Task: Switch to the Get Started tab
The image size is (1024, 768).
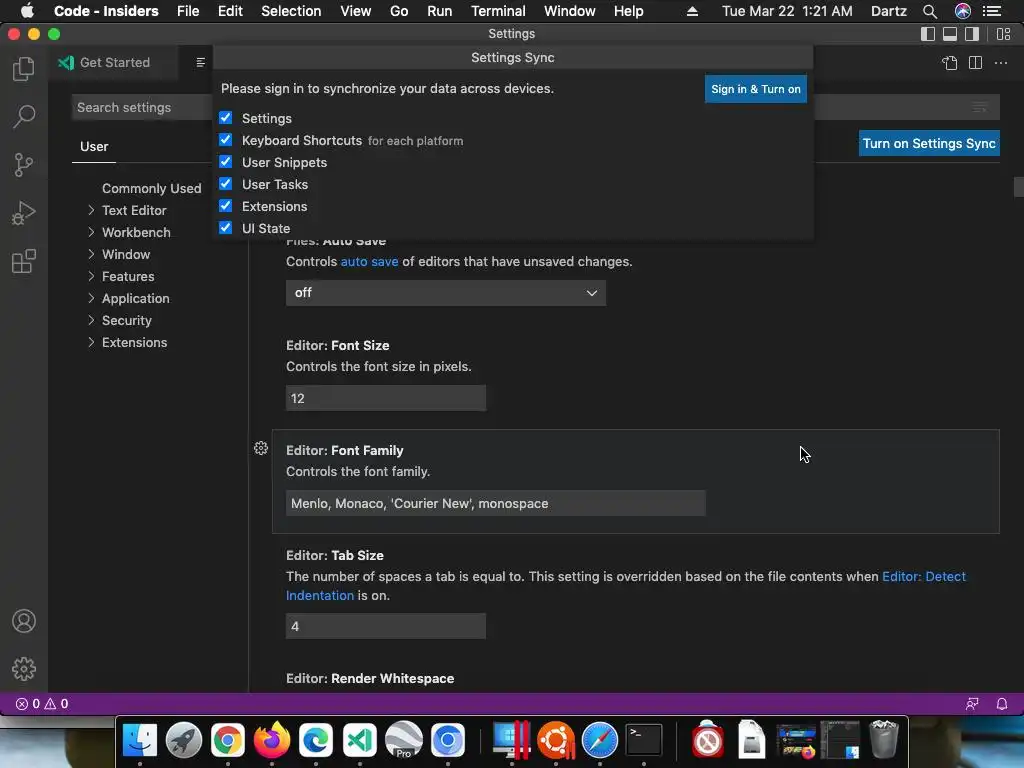Action: click(x=113, y=63)
